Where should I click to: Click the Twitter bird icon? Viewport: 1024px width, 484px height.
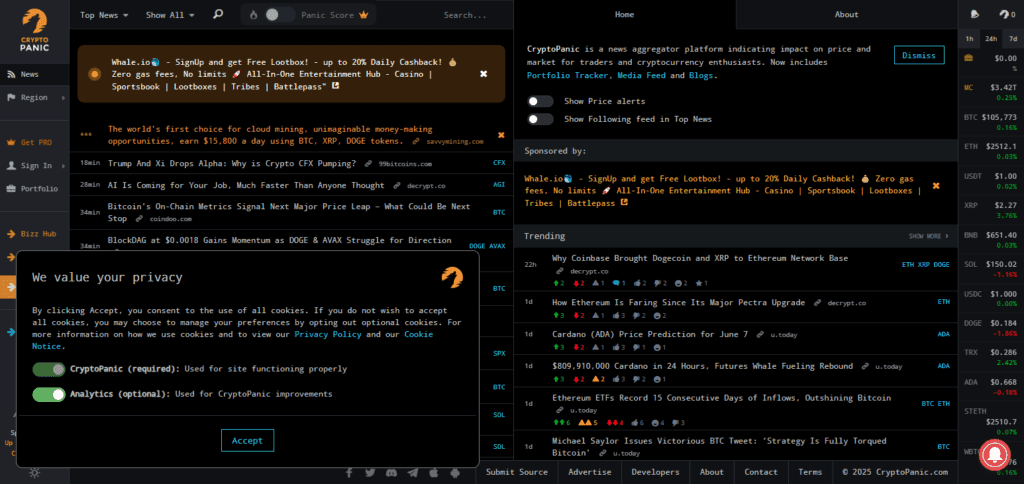(370, 472)
